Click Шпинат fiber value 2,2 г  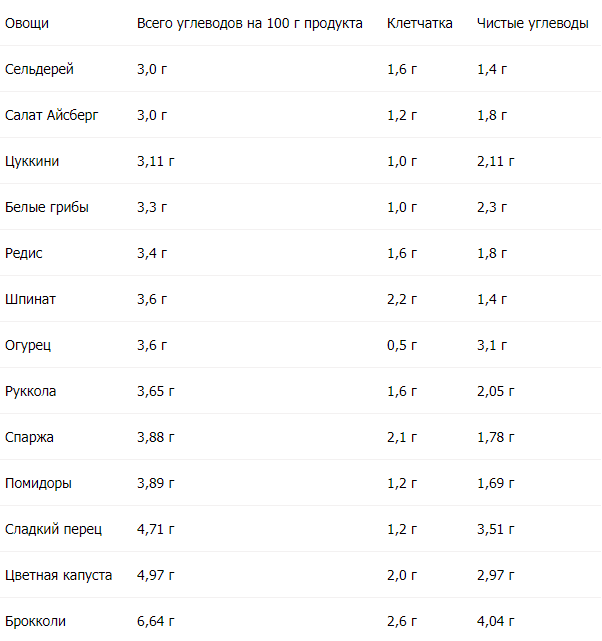click(x=402, y=299)
